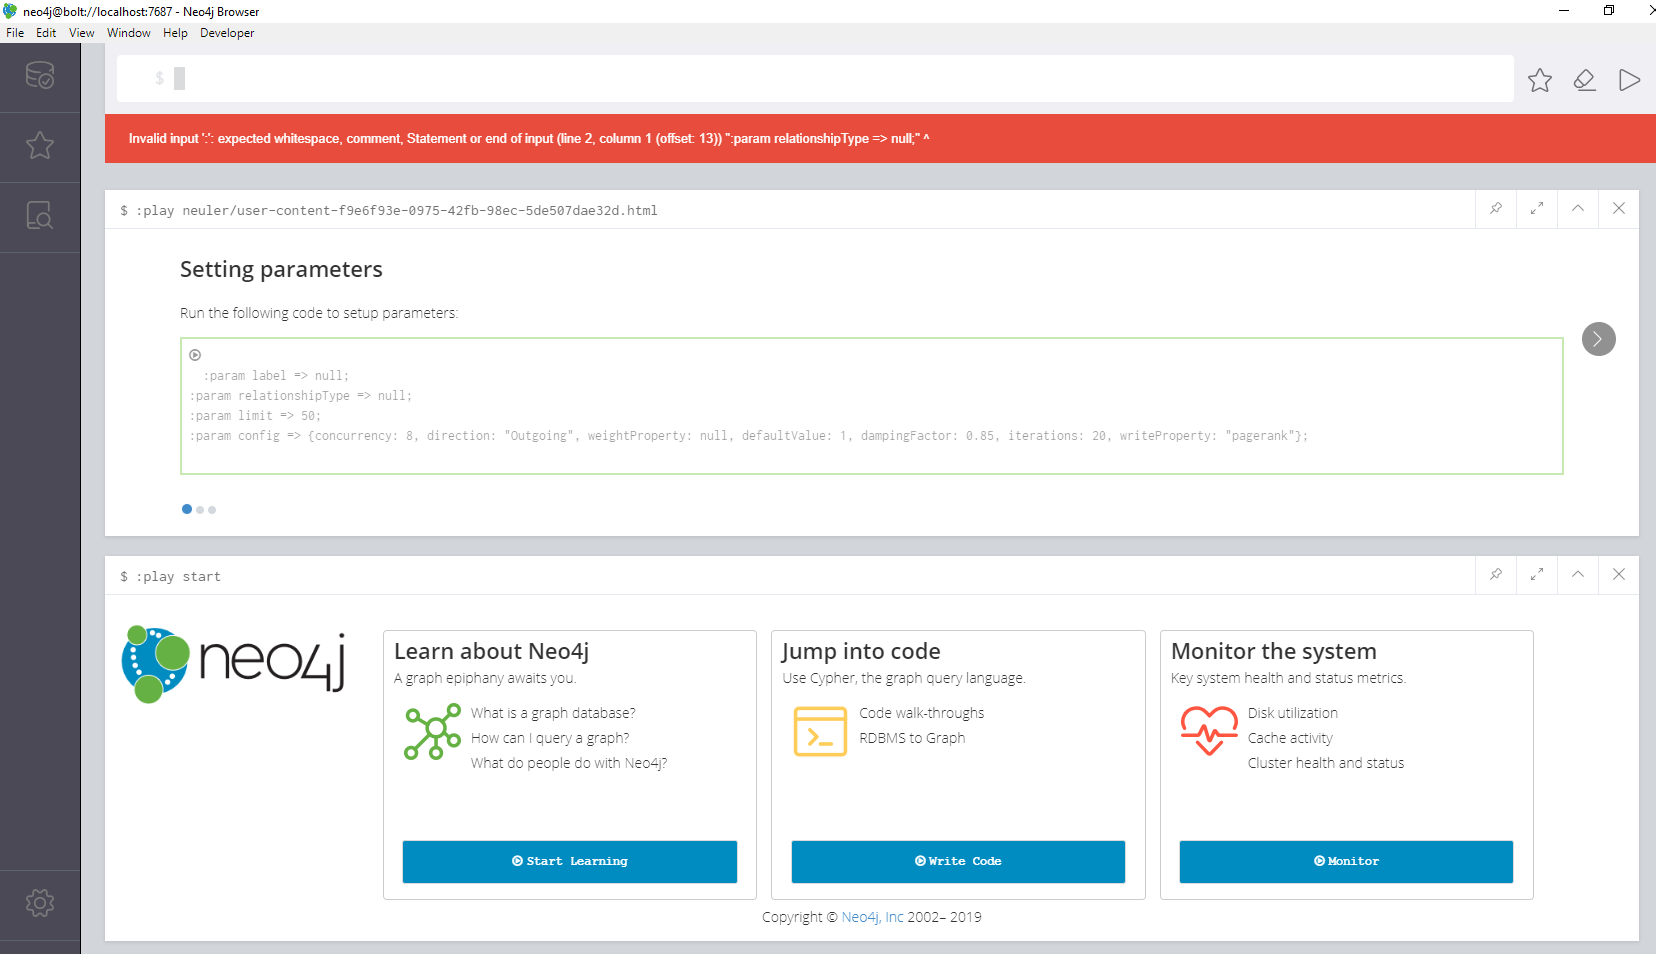This screenshot has height=954, width=1656.
Task: Select first slide pagination dot
Action: 187,509
